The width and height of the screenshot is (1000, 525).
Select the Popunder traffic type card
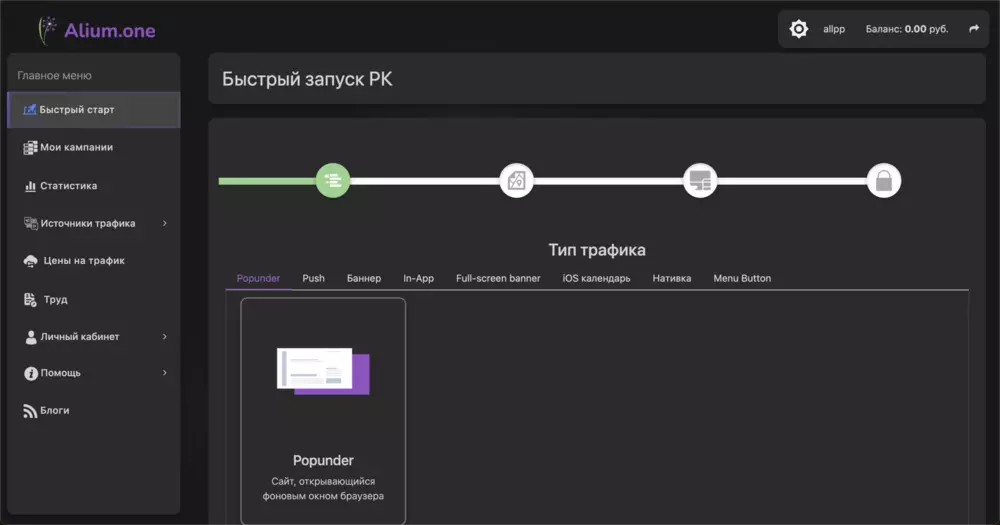323,411
